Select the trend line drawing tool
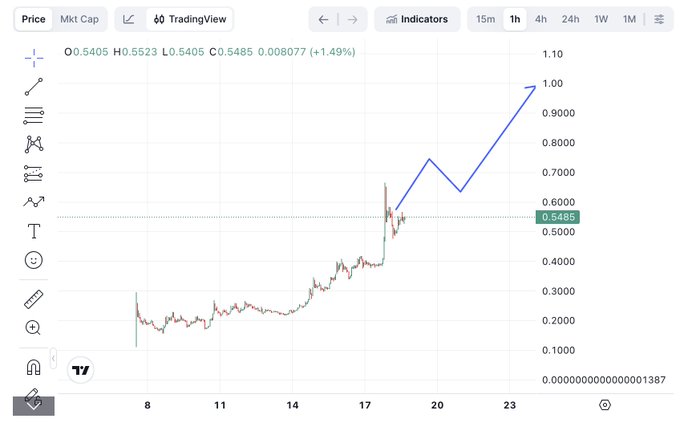 tap(34, 87)
